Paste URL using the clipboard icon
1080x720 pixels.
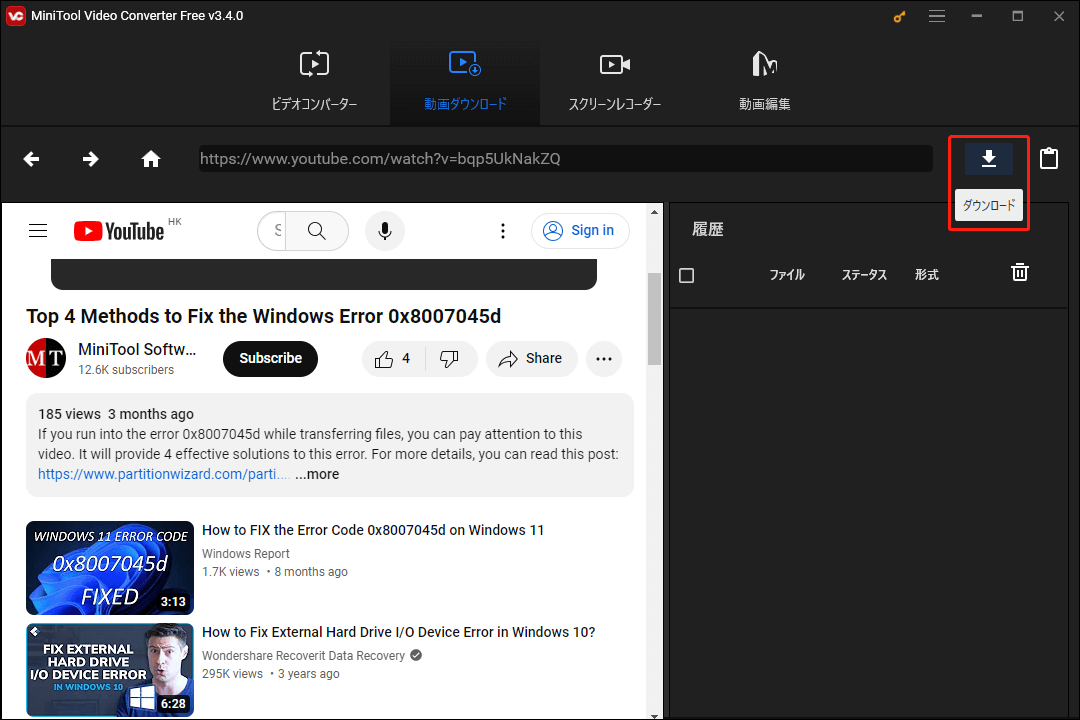pyautogui.click(x=1049, y=158)
